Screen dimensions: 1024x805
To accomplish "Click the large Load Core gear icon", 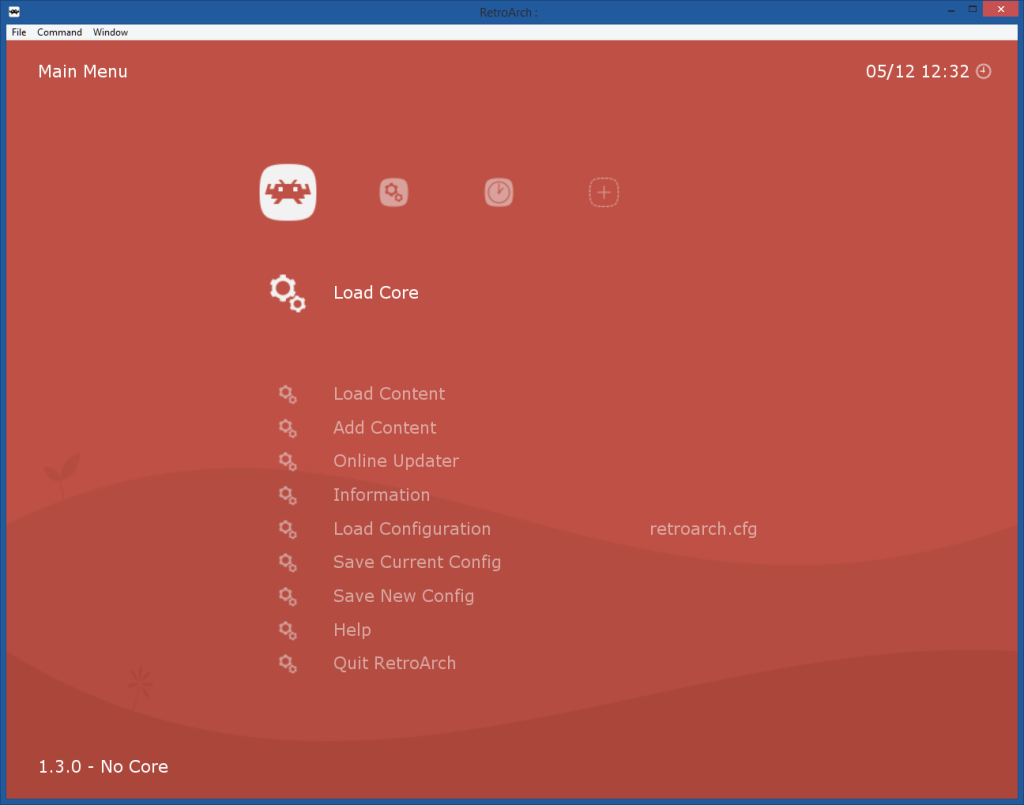I will coord(285,292).
